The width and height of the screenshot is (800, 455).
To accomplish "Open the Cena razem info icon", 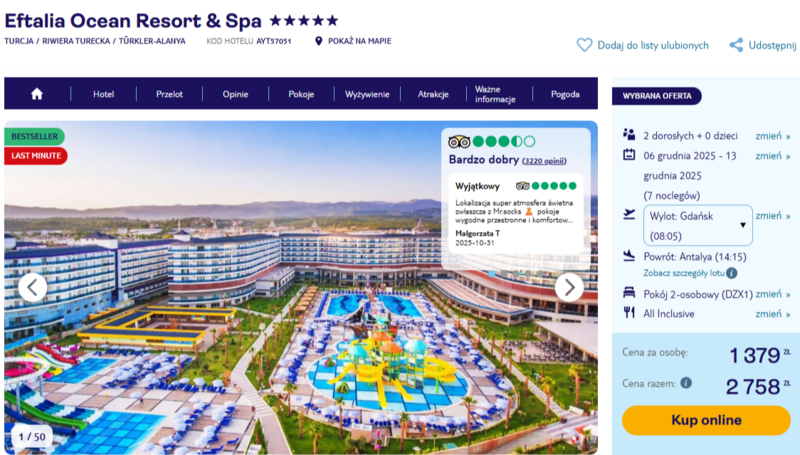I will pyautogui.click(x=686, y=383).
